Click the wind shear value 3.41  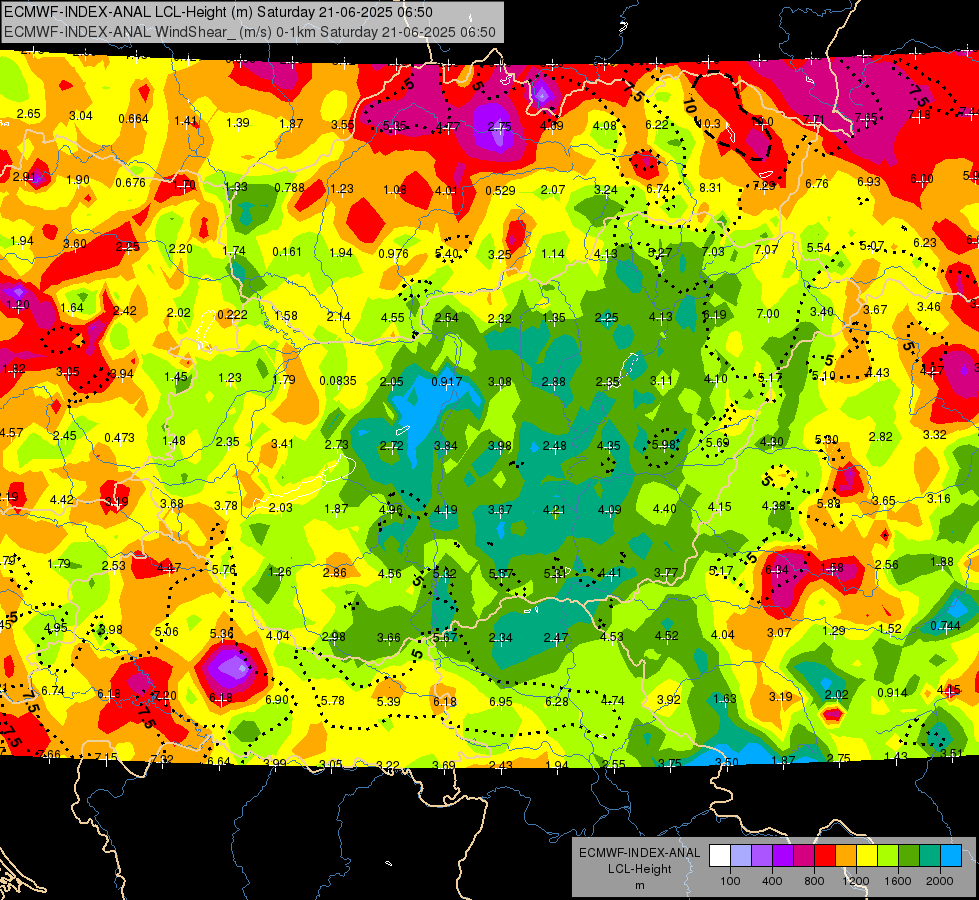point(282,443)
